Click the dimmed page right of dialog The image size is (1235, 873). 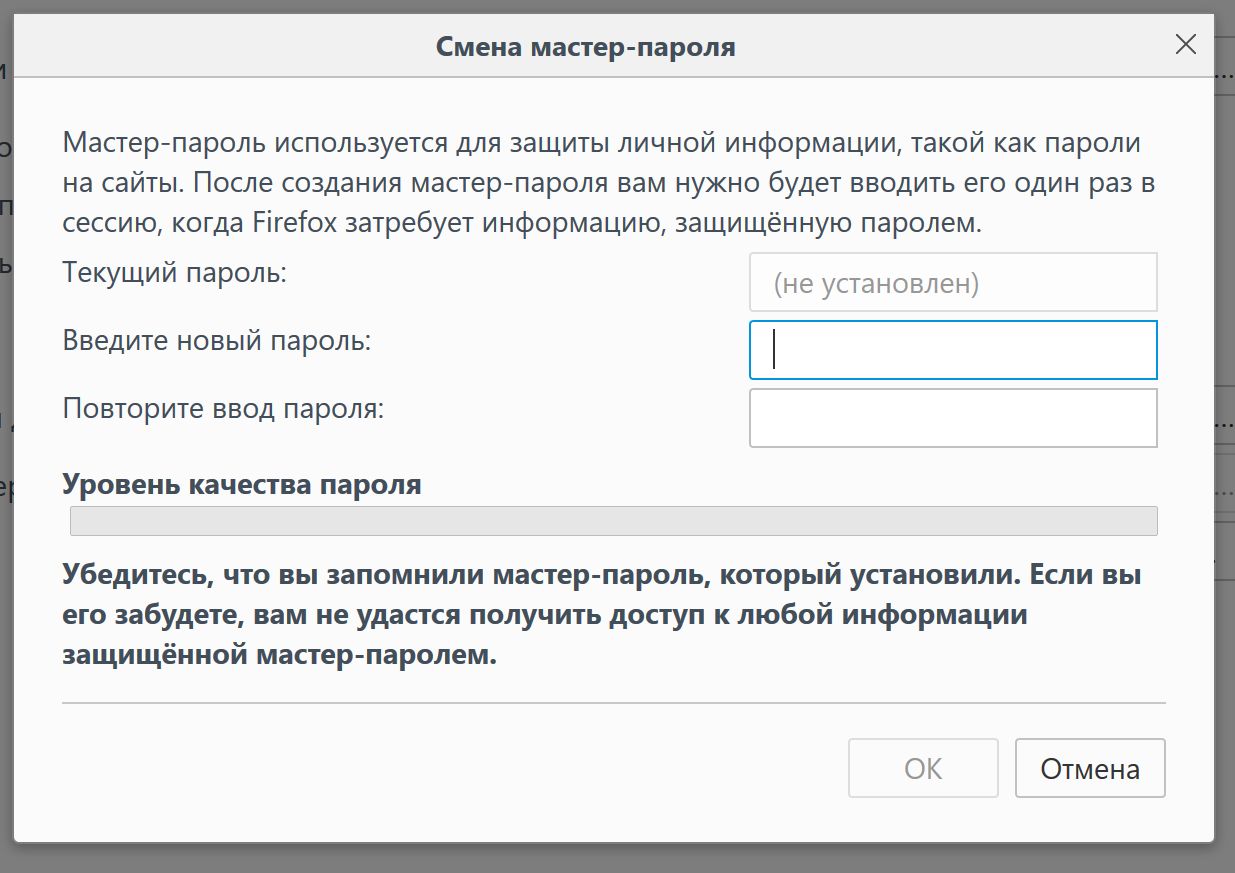point(1225,300)
